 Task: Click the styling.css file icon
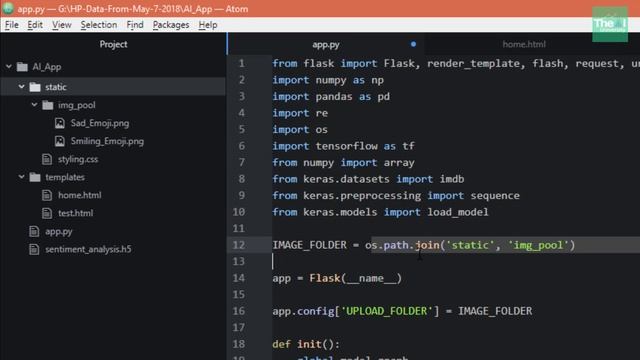(x=47, y=159)
